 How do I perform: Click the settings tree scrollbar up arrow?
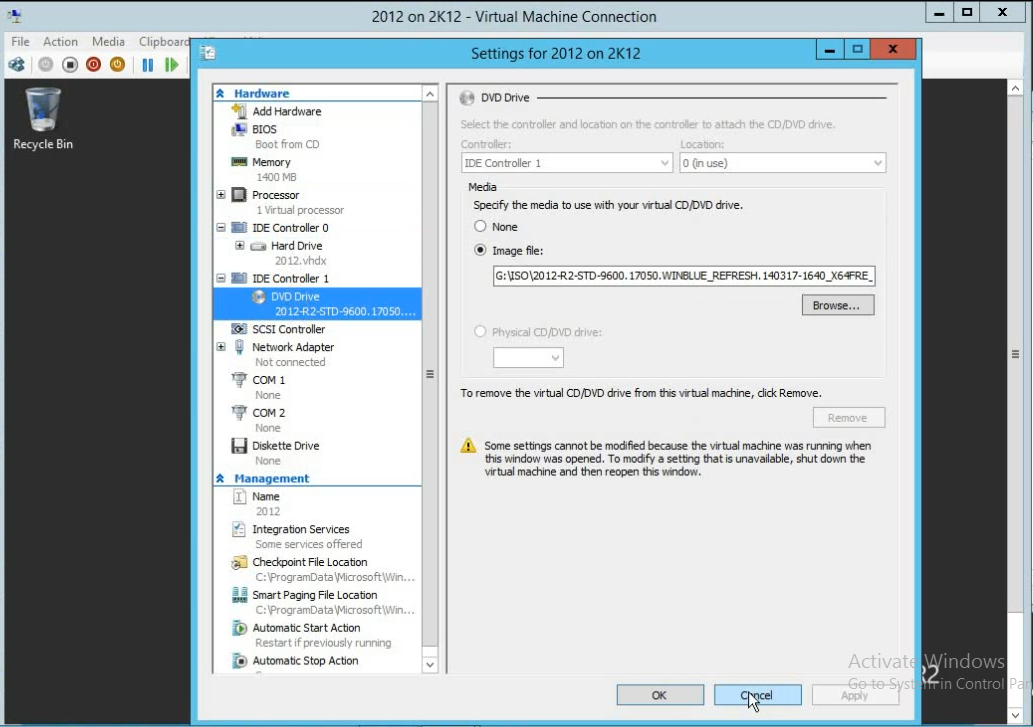(x=430, y=94)
